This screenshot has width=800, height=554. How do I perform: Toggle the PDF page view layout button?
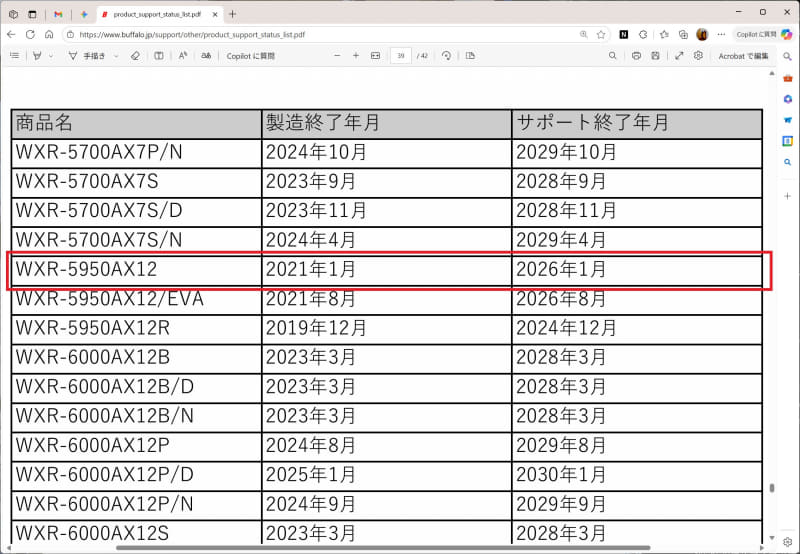[159, 56]
